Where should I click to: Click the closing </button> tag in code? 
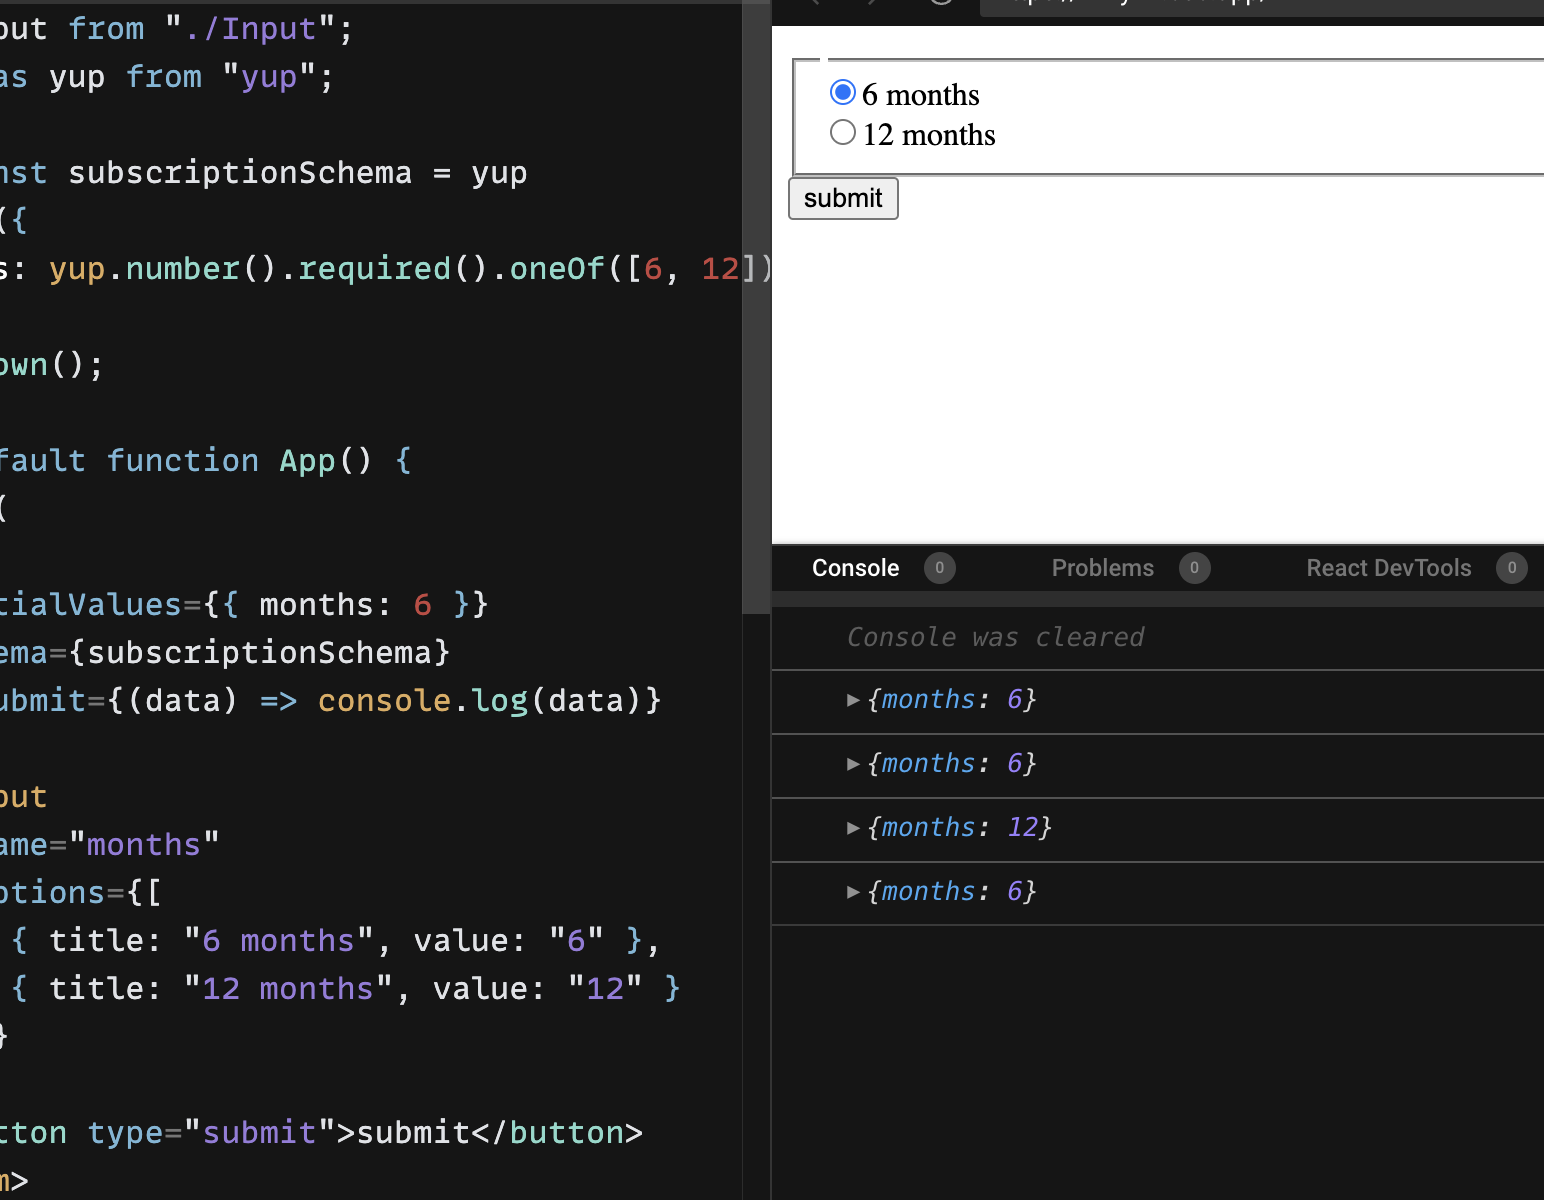[557, 1133]
